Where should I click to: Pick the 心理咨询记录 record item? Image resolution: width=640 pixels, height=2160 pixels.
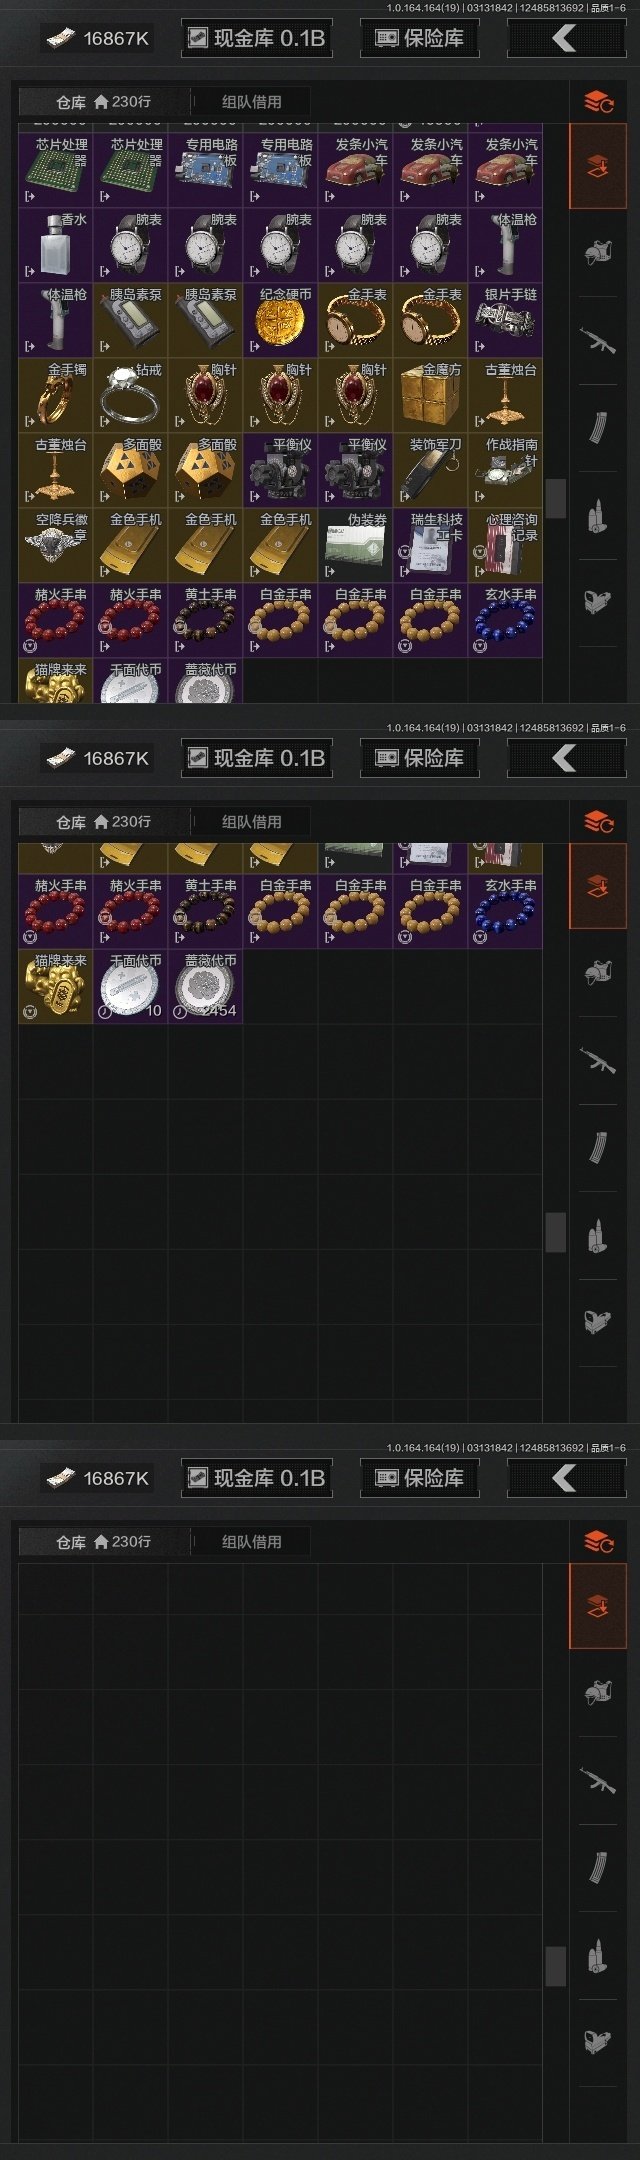click(506, 546)
